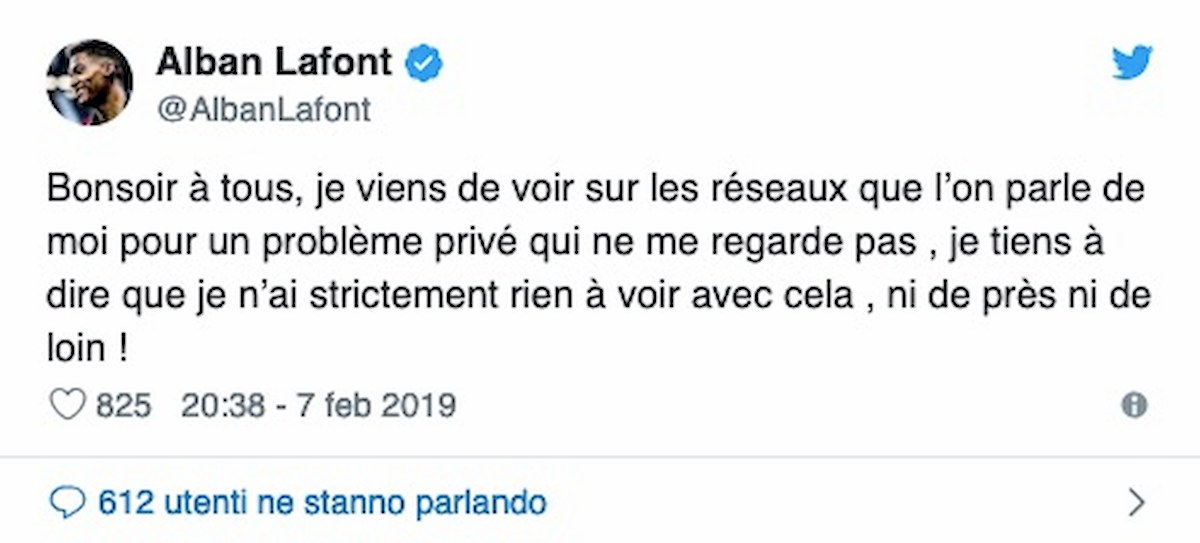Click the Alban Lafont display name
The height and width of the screenshot is (543, 1200).
273,63
